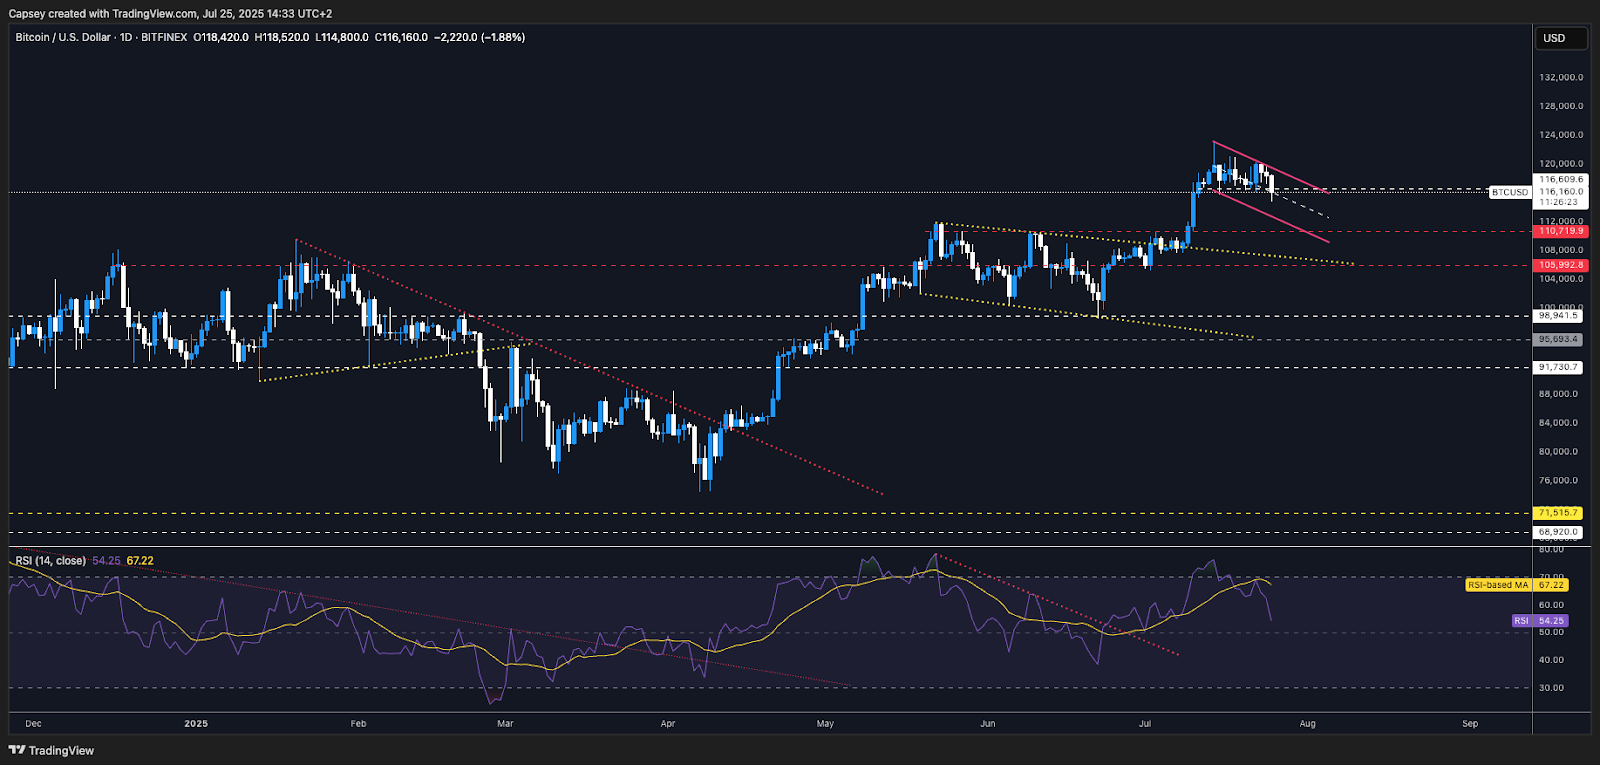Screen dimensions: 1600x765
Task: Select the white 98,941.5 level label
Action: point(1558,316)
